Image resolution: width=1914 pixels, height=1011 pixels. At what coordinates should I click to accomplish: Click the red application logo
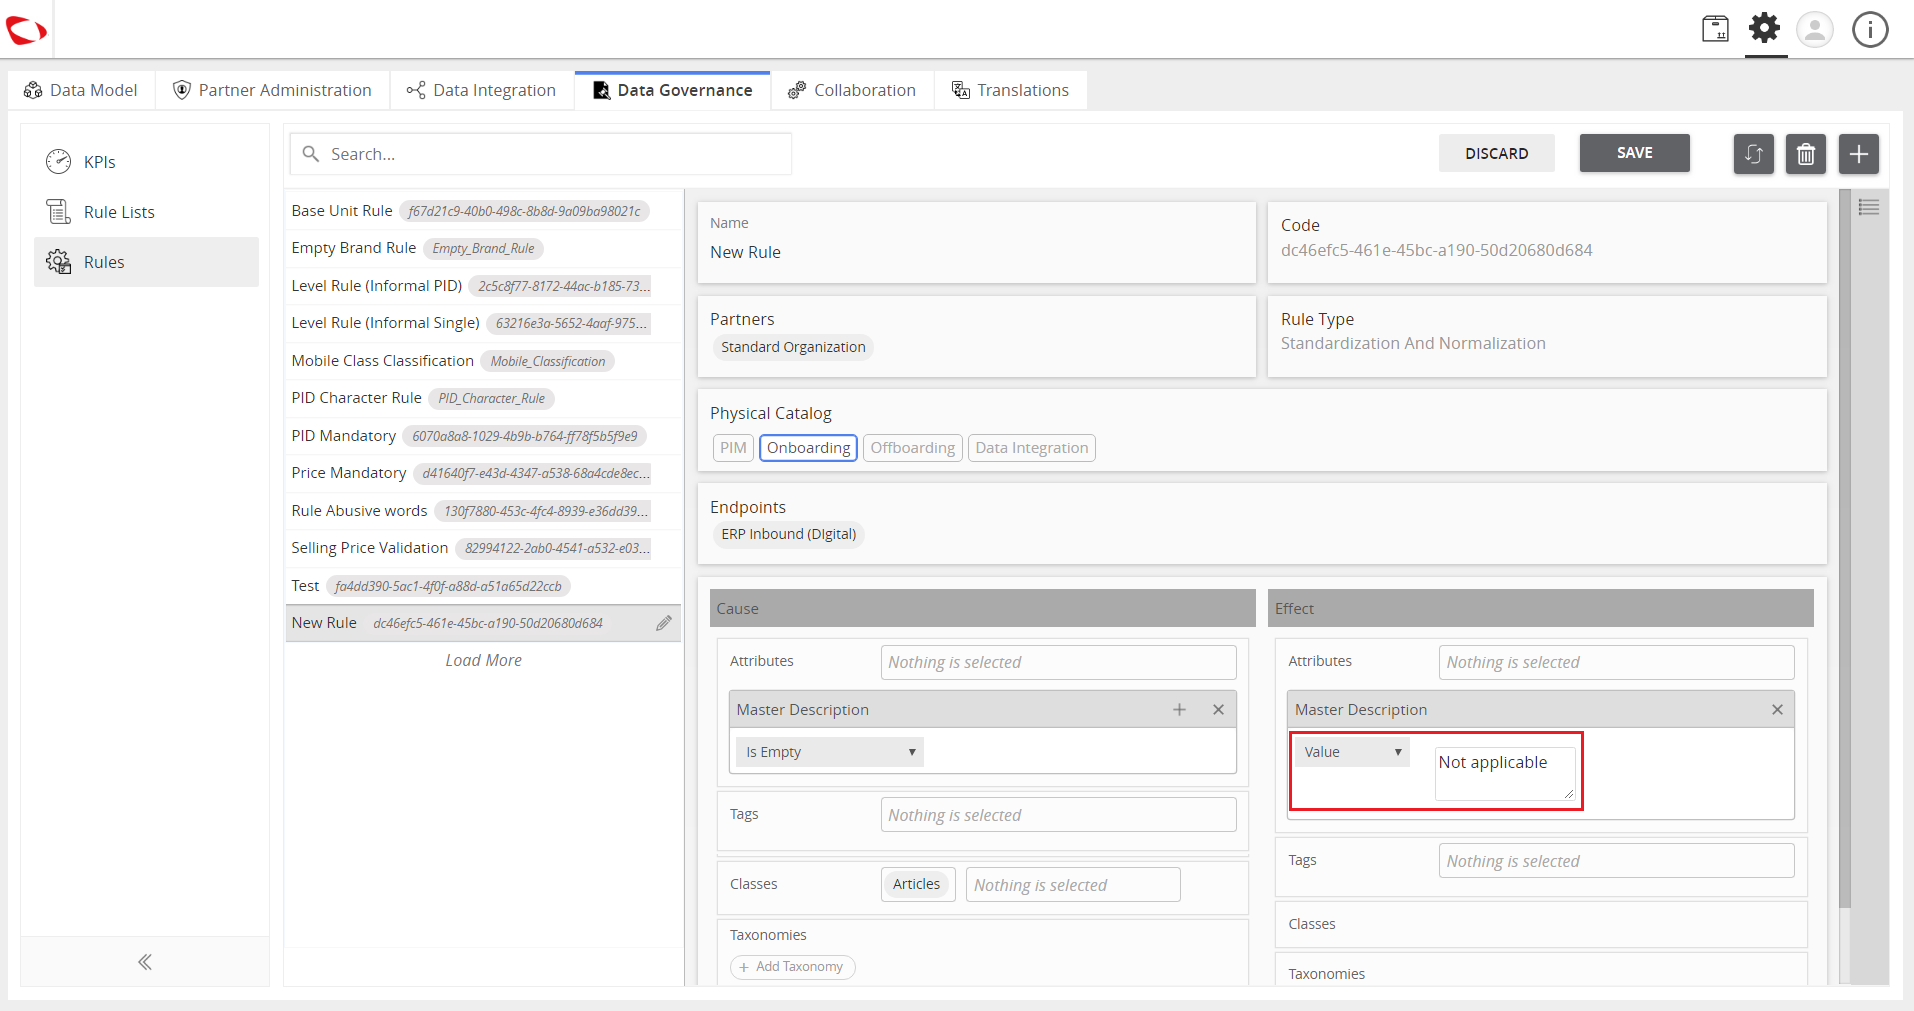point(26,31)
